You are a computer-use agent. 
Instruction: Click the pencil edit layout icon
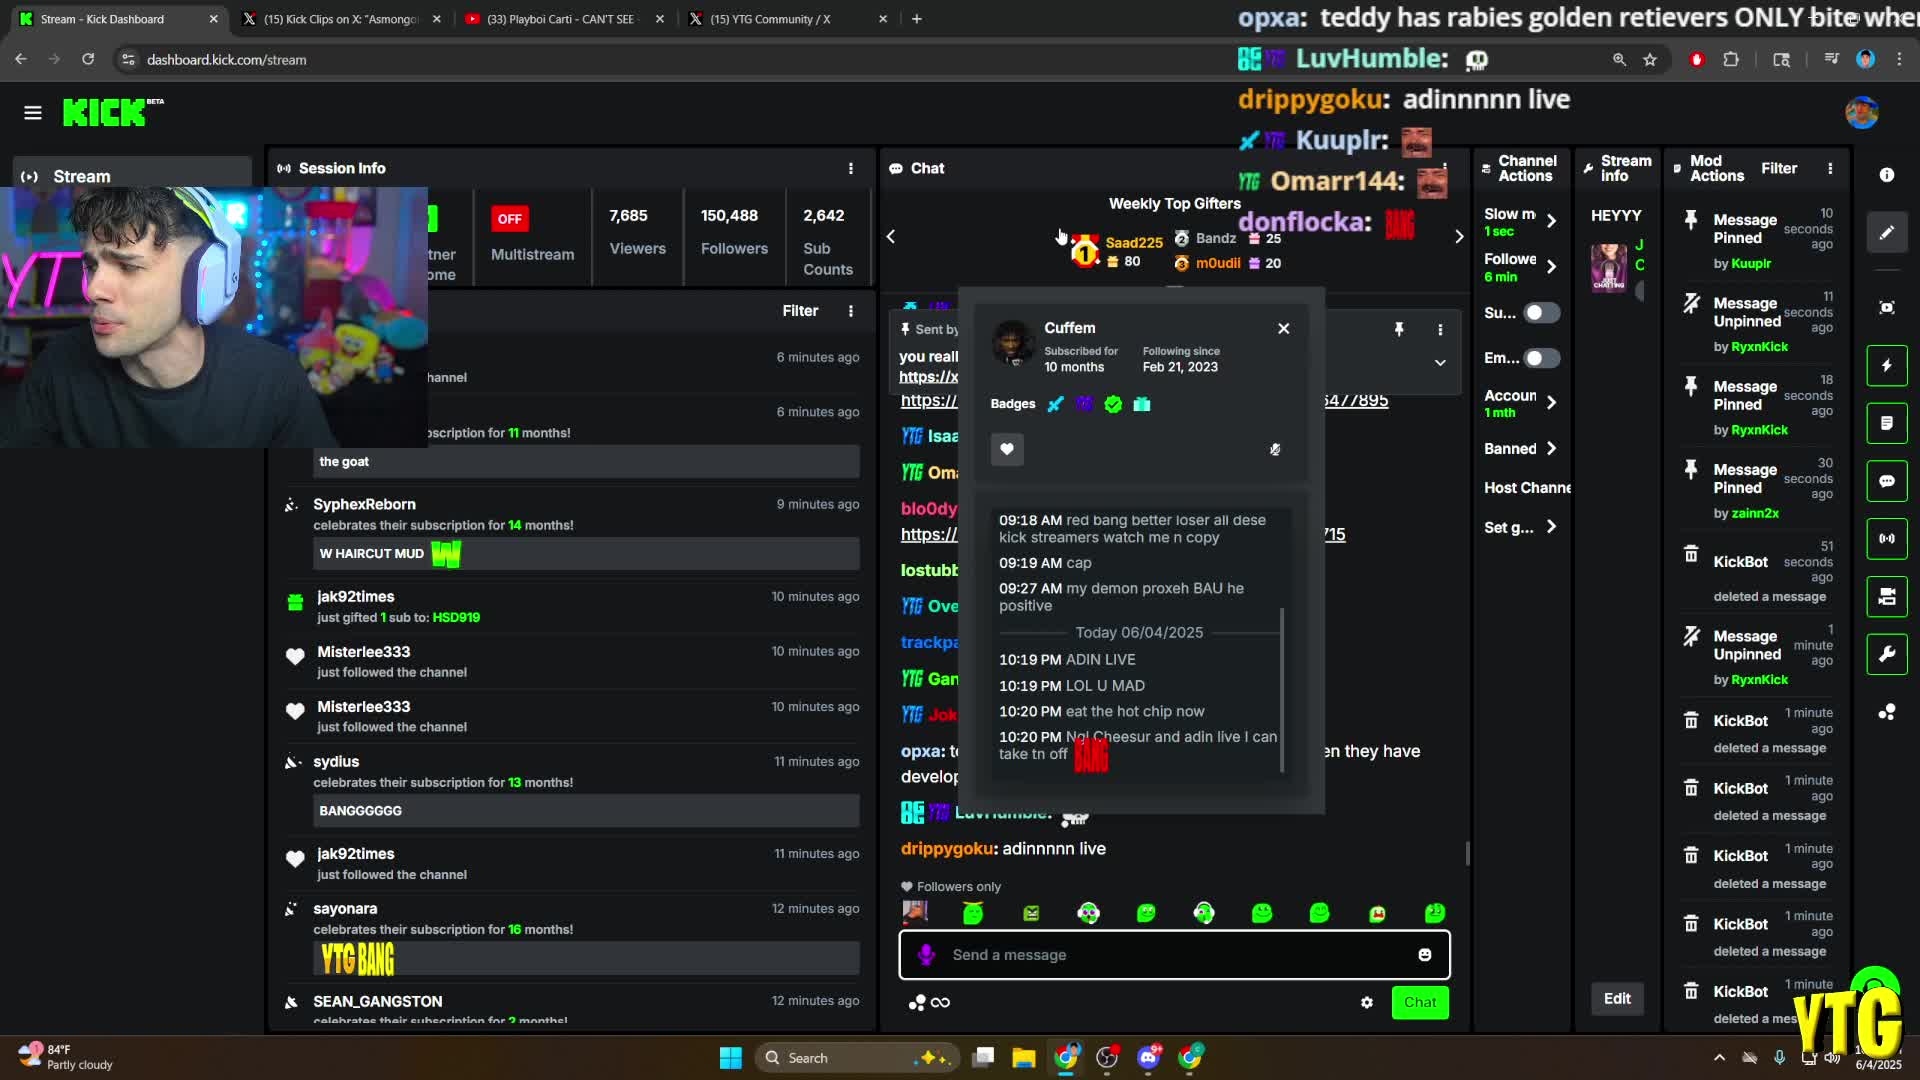(1887, 233)
